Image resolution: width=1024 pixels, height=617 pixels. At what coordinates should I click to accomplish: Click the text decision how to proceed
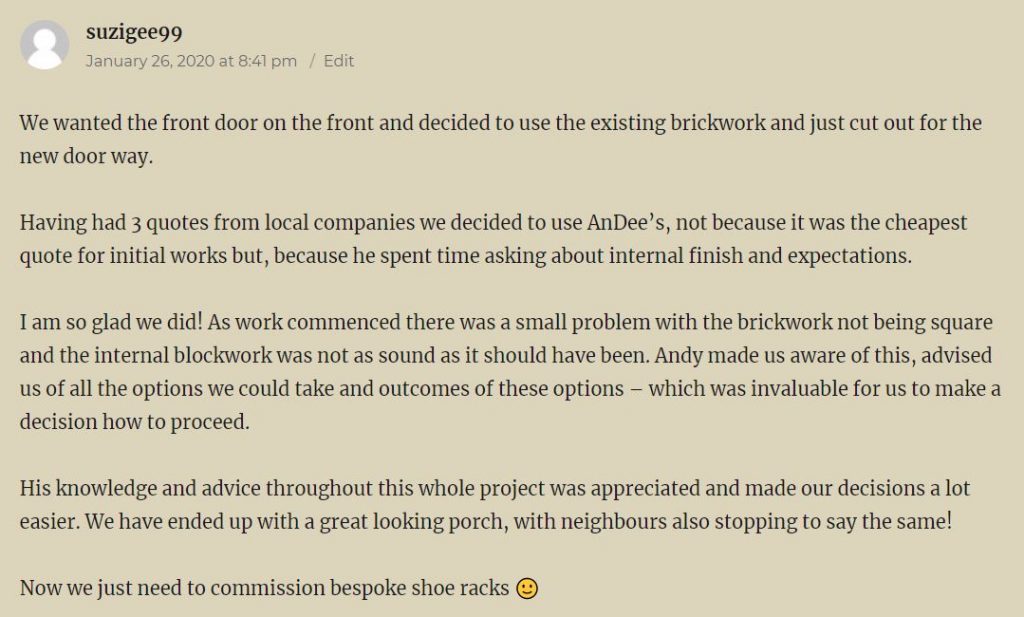[x=135, y=422]
